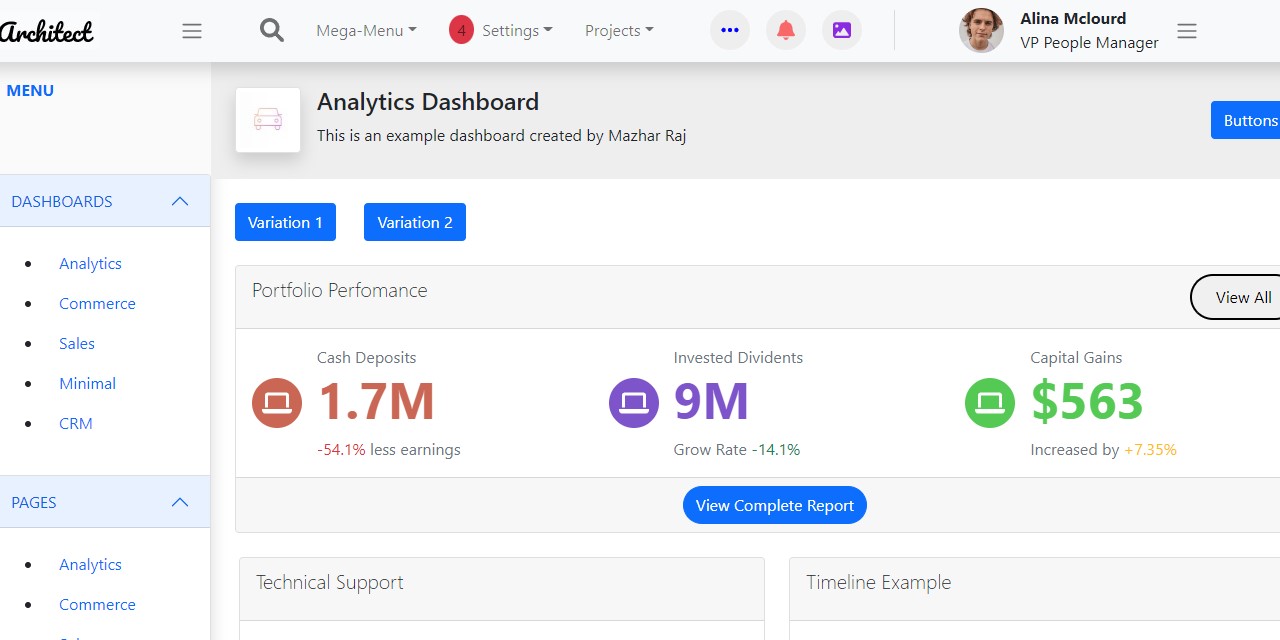This screenshot has height=640, width=1280.
Task: Open the Projects dropdown
Action: [x=618, y=30]
